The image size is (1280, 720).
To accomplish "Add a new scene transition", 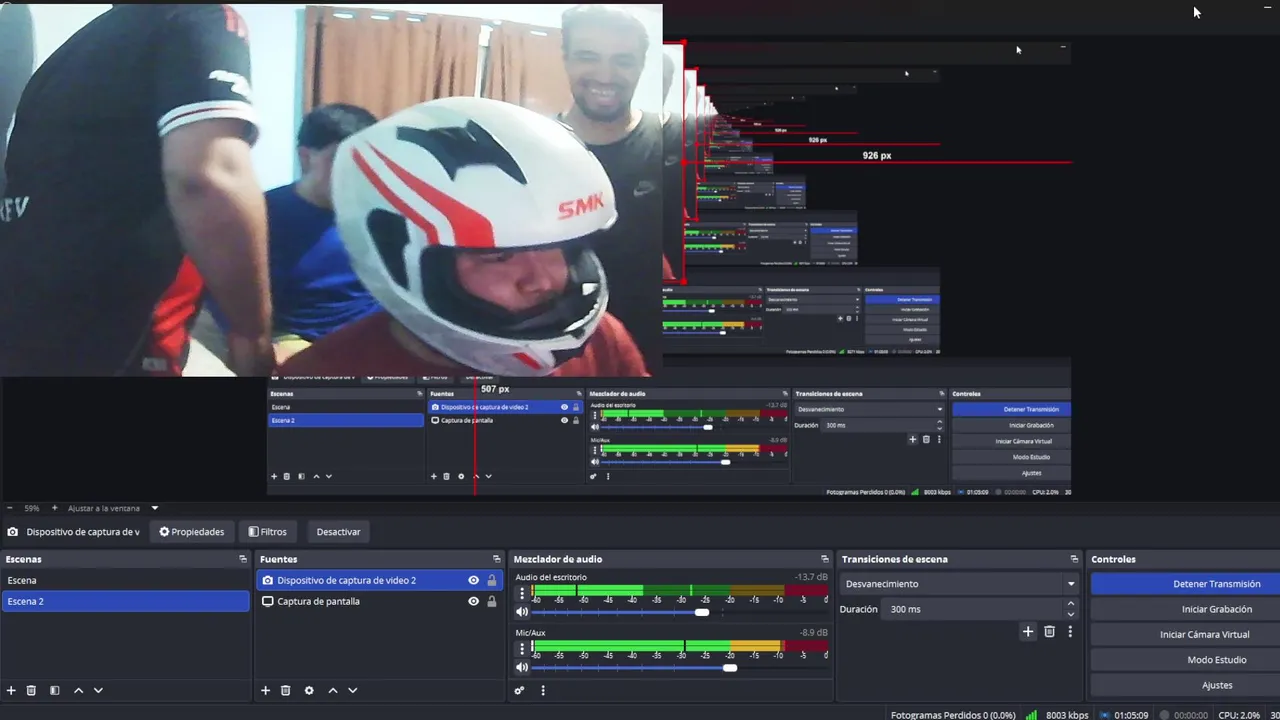I will coord(1027,631).
